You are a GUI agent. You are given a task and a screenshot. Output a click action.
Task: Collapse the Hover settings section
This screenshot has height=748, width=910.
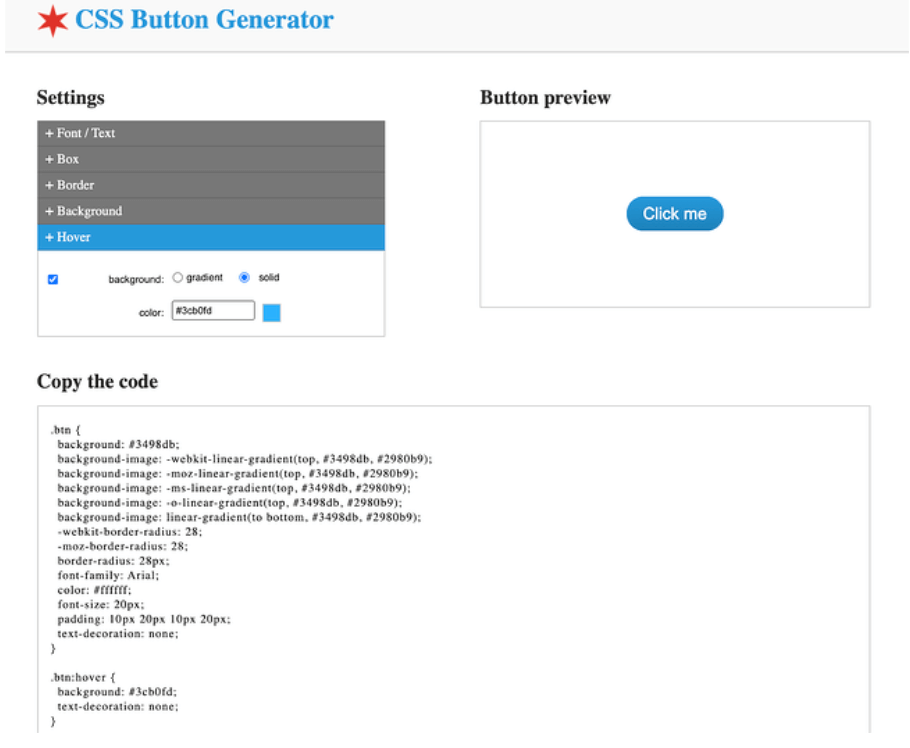click(211, 237)
